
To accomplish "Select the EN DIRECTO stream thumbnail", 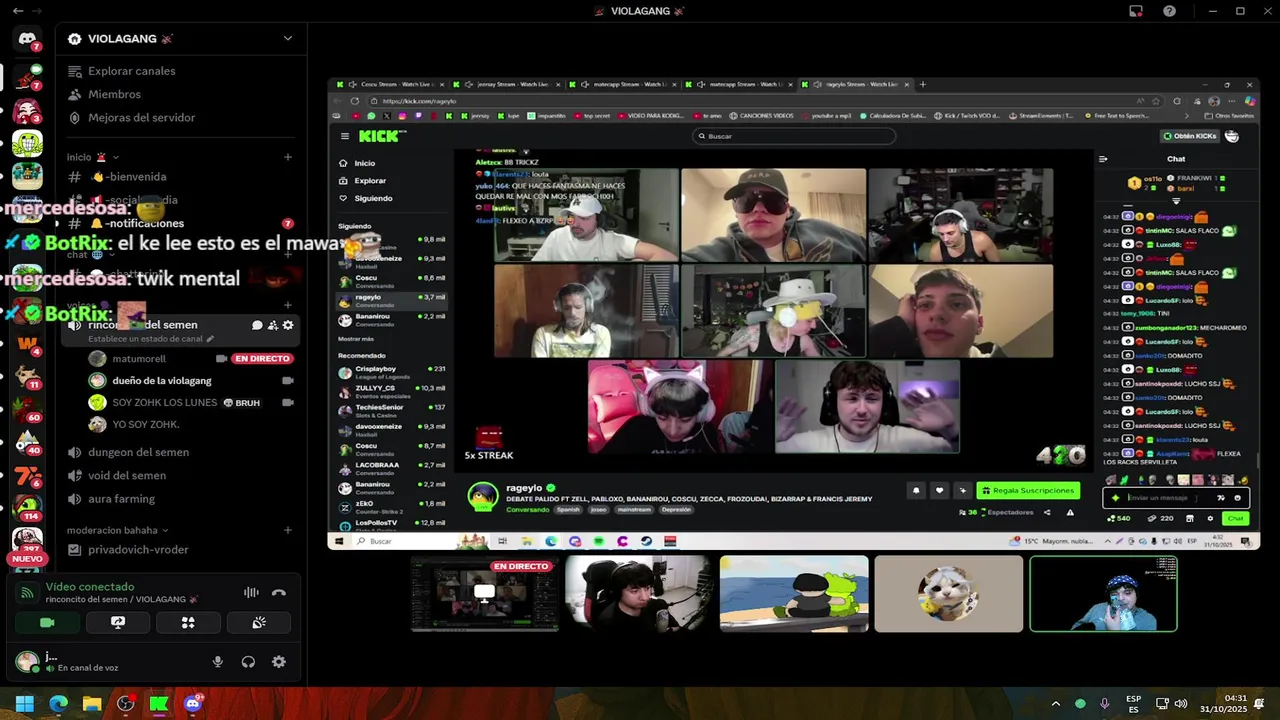I will click(485, 594).
